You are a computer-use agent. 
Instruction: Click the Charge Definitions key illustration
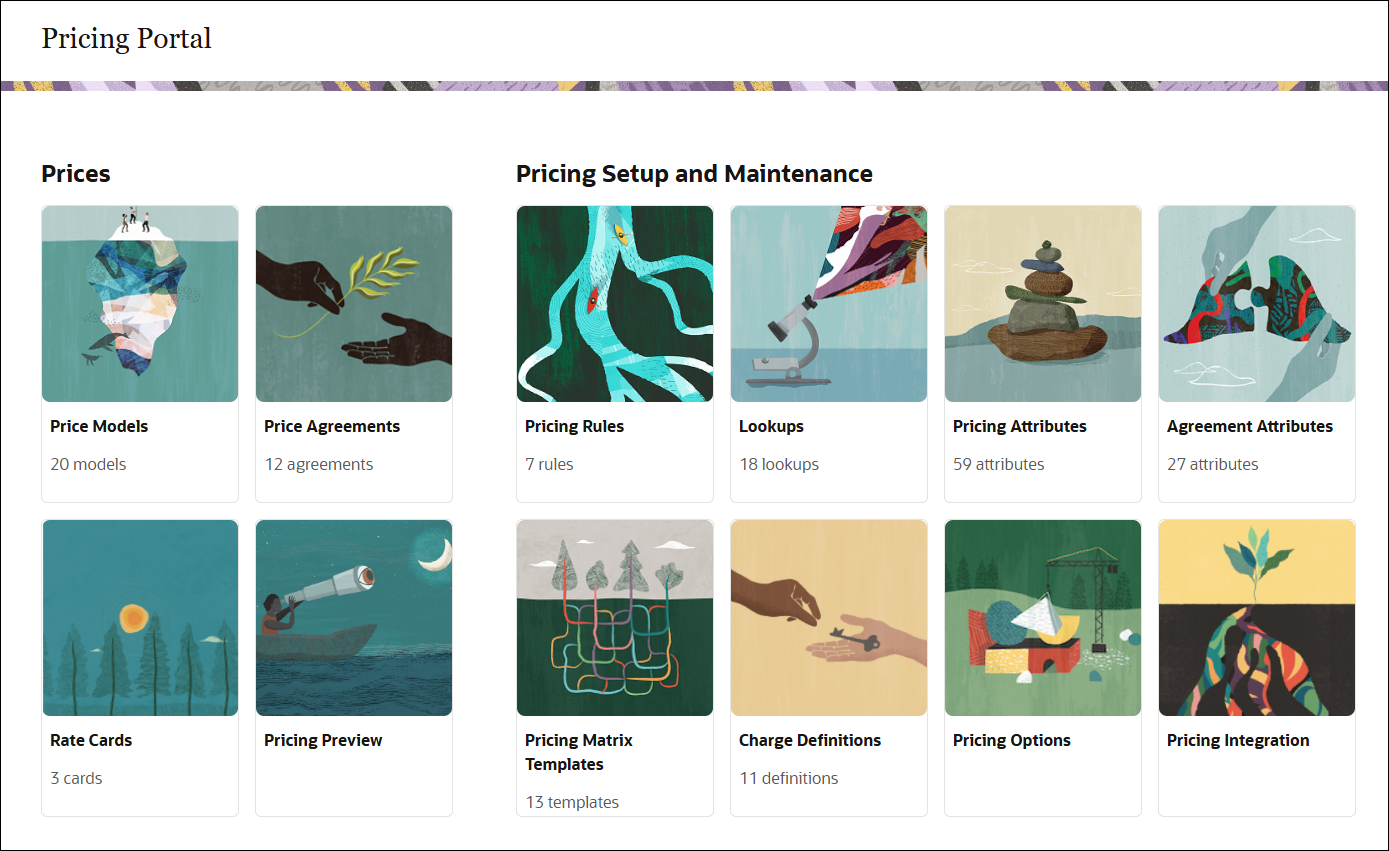point(828,617)
